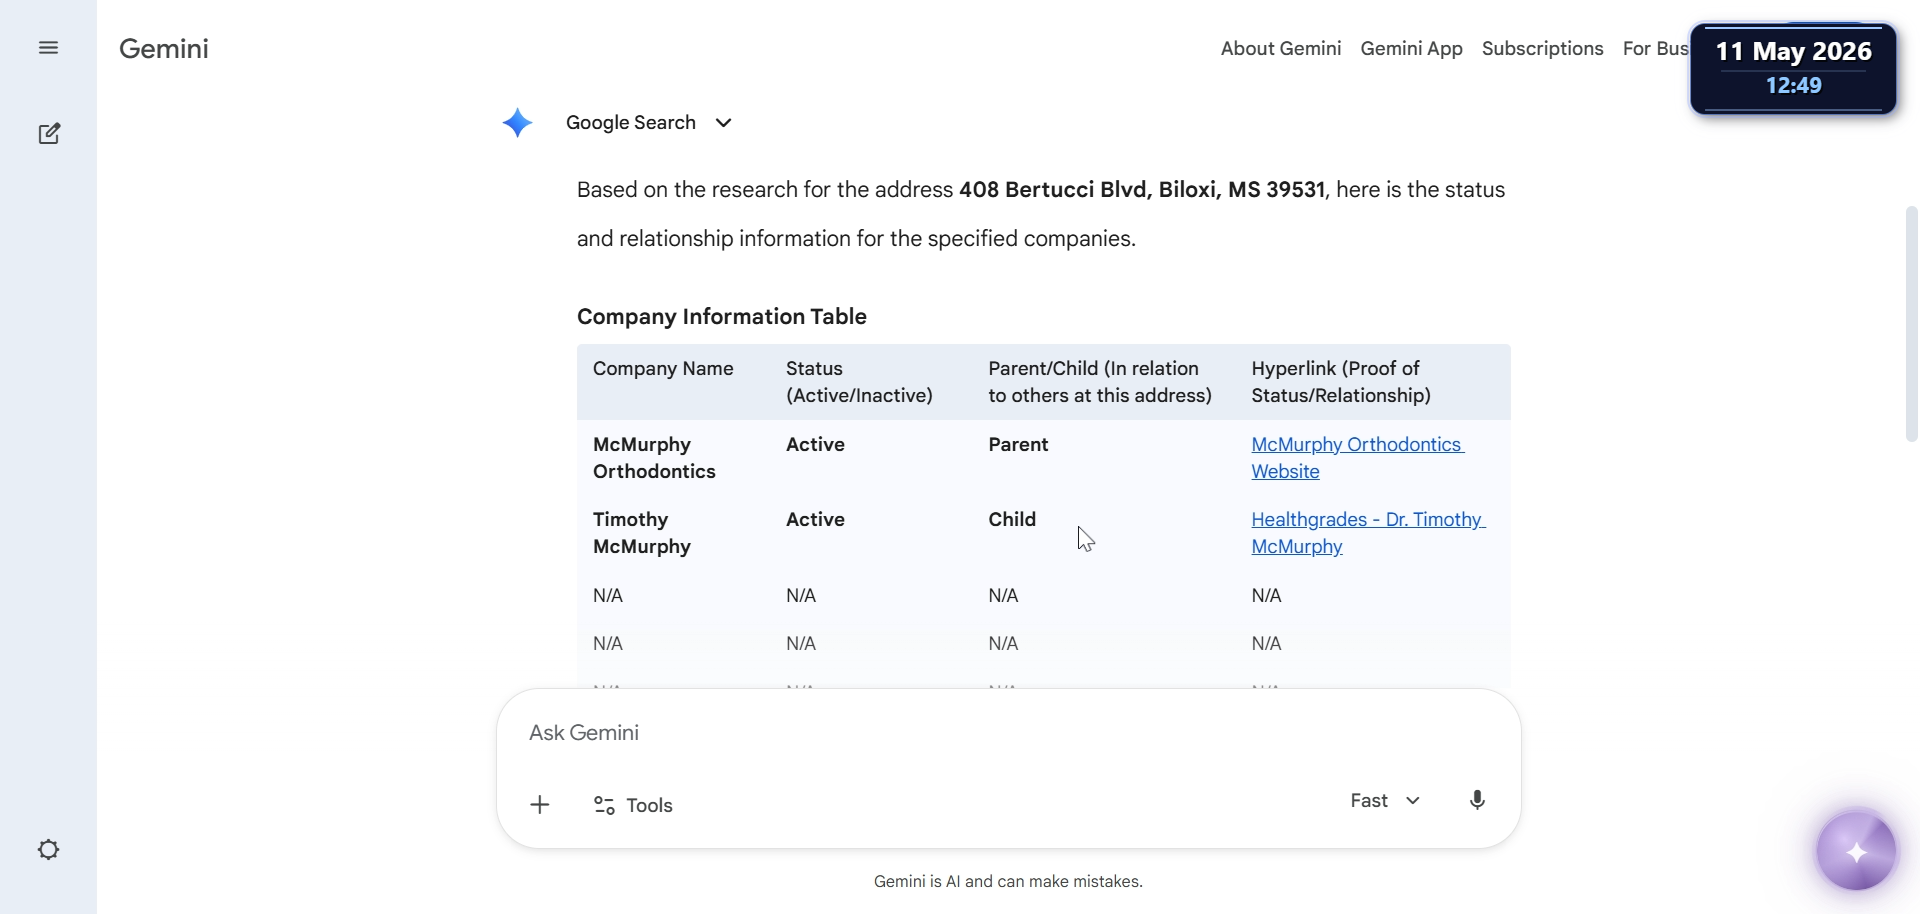Screen dimensions: 1920x914
Task: Open Subscriptions nav item
Action: [1542, 49]
